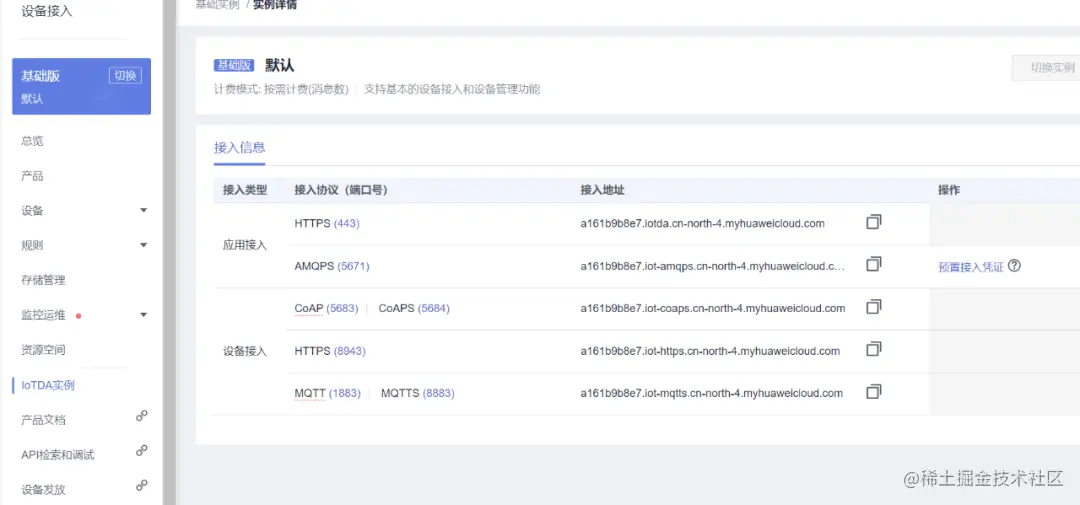
Task: Open API检索和调试 sidebar link
Action: pyautogui.click(x=58, y=455)
